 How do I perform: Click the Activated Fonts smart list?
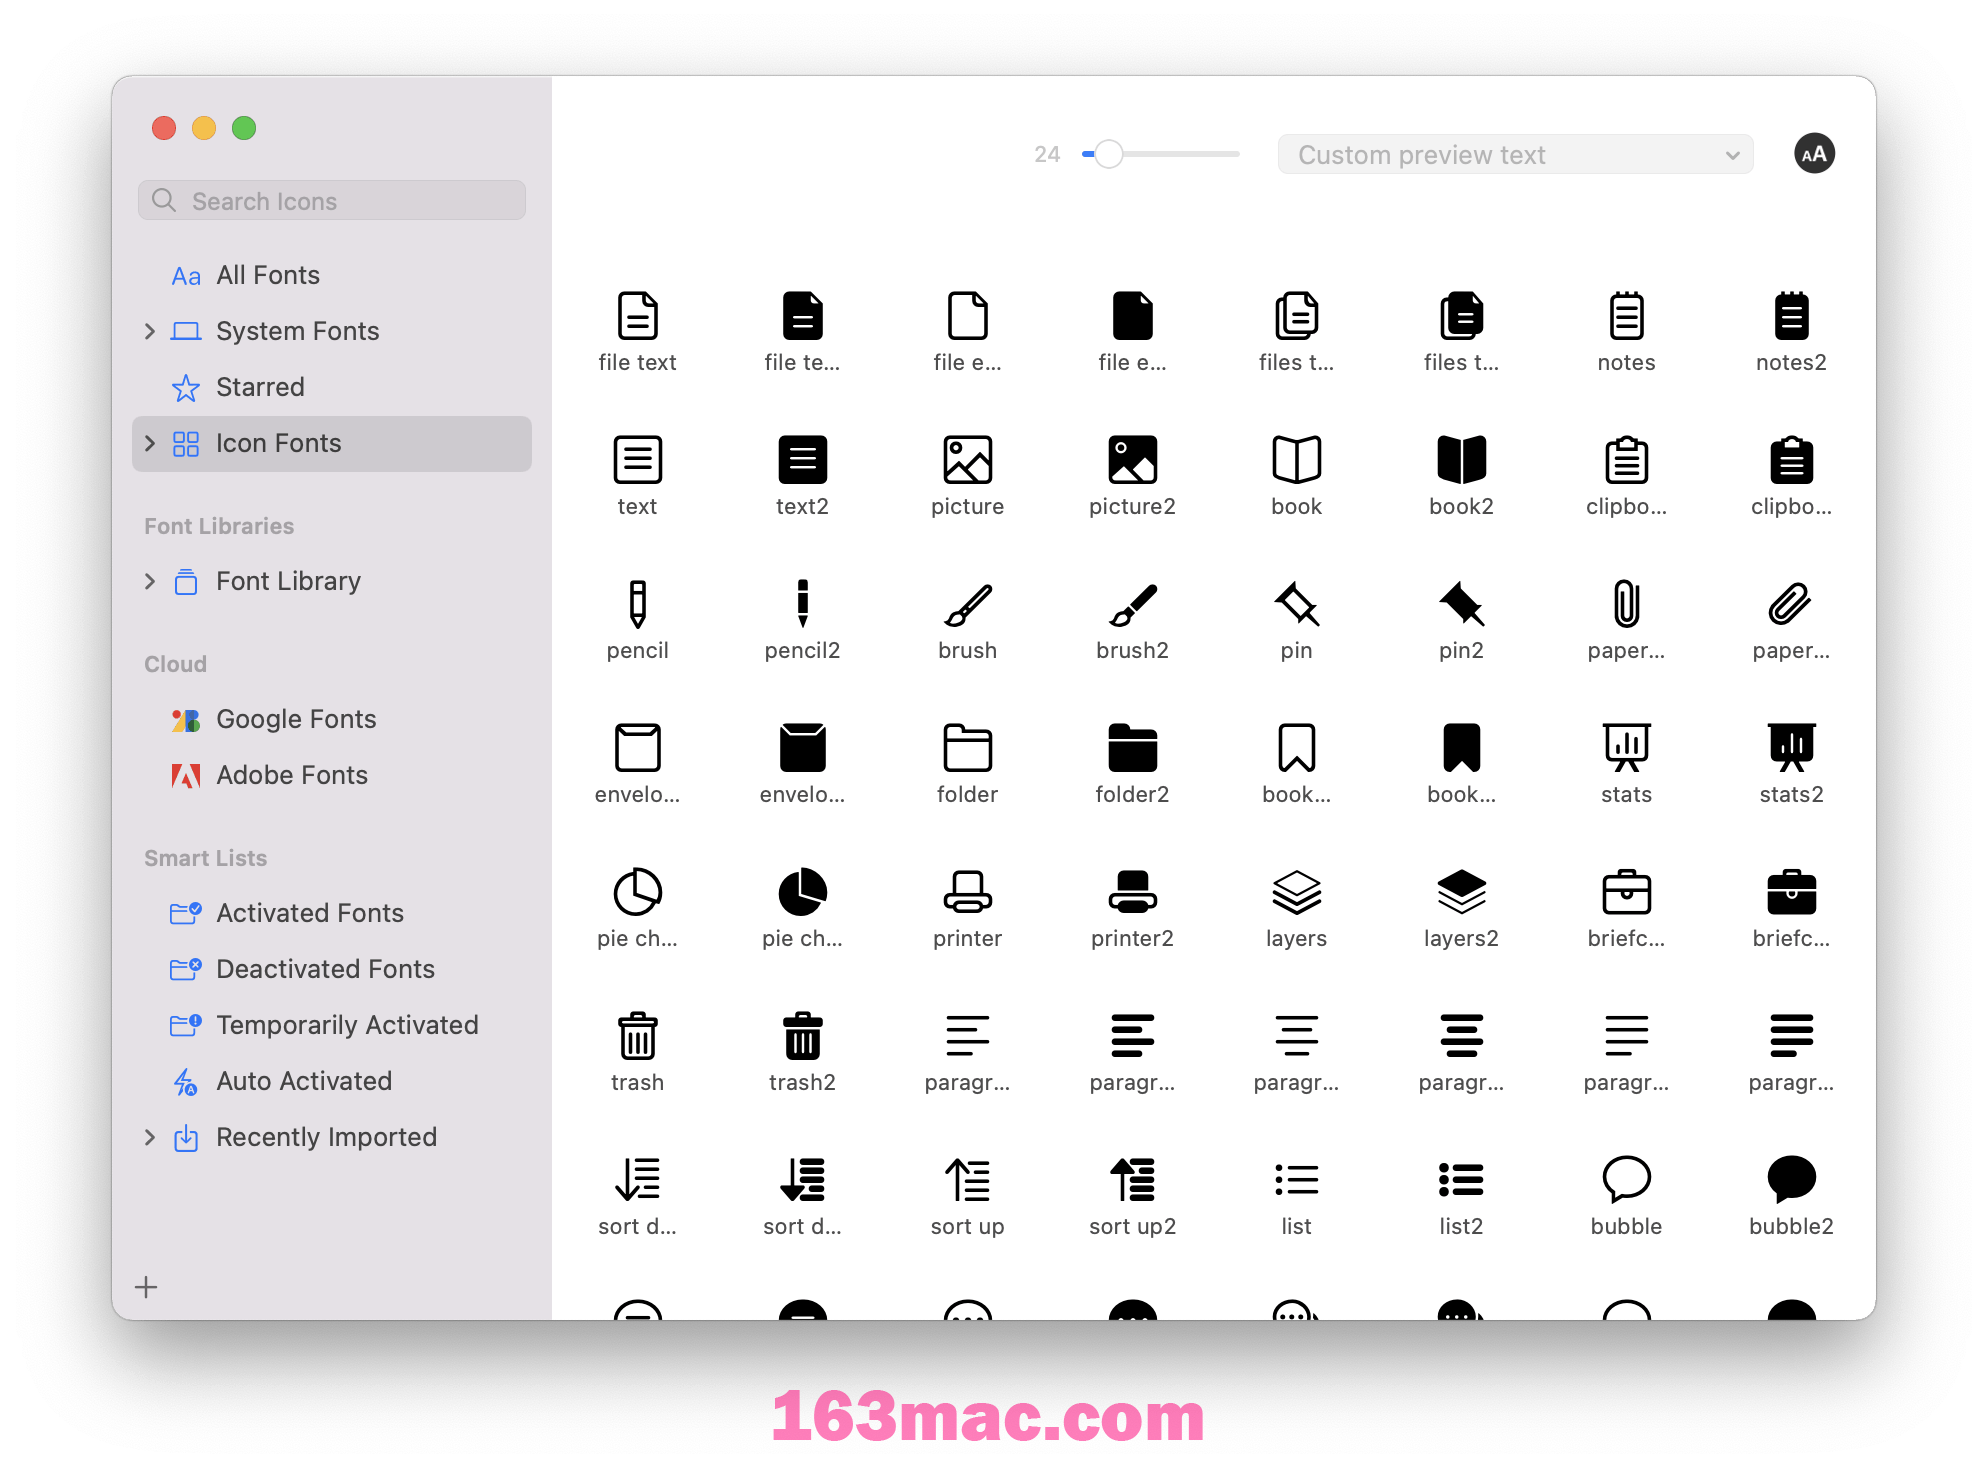coord(309,912)
